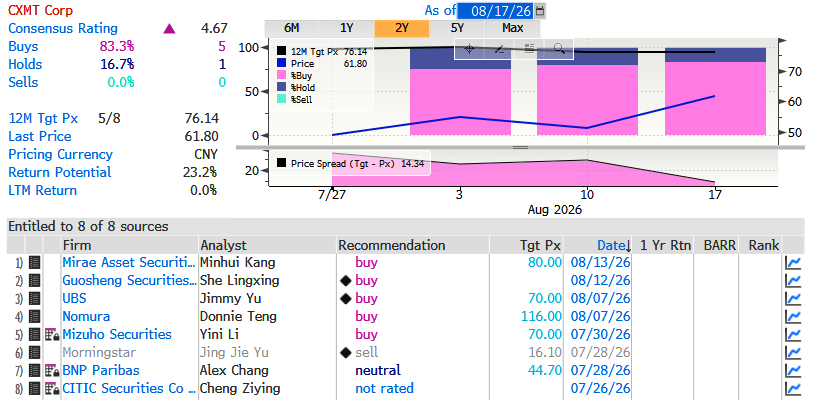This screenshot has width=814, height=400.
Task: Toggle the chart legend/table icon
Action: (x=530, y=49)
